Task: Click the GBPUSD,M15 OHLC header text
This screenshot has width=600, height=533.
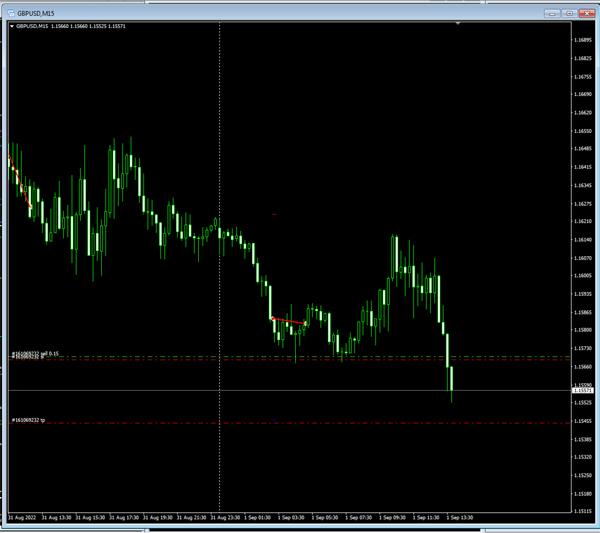Action: [71, 26]
